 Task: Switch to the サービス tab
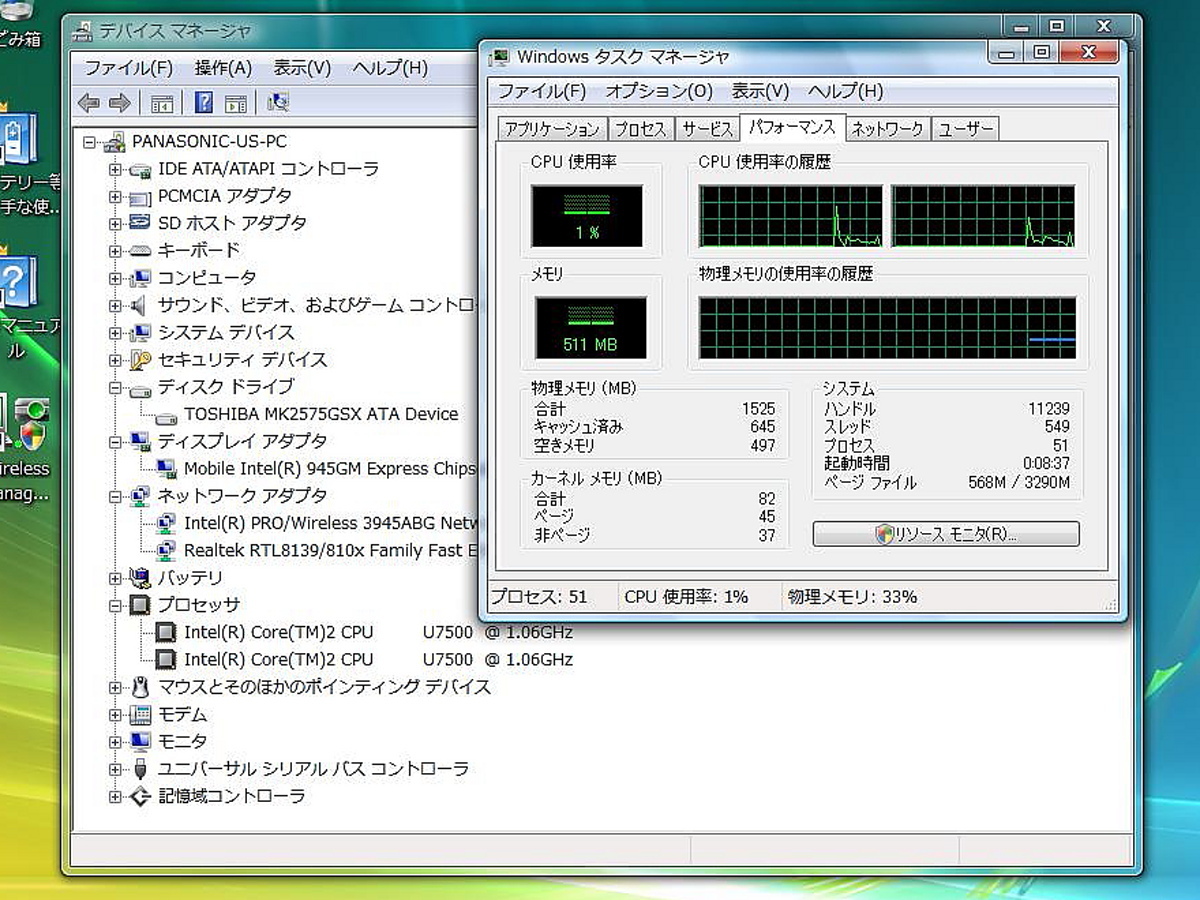(707, 129)
